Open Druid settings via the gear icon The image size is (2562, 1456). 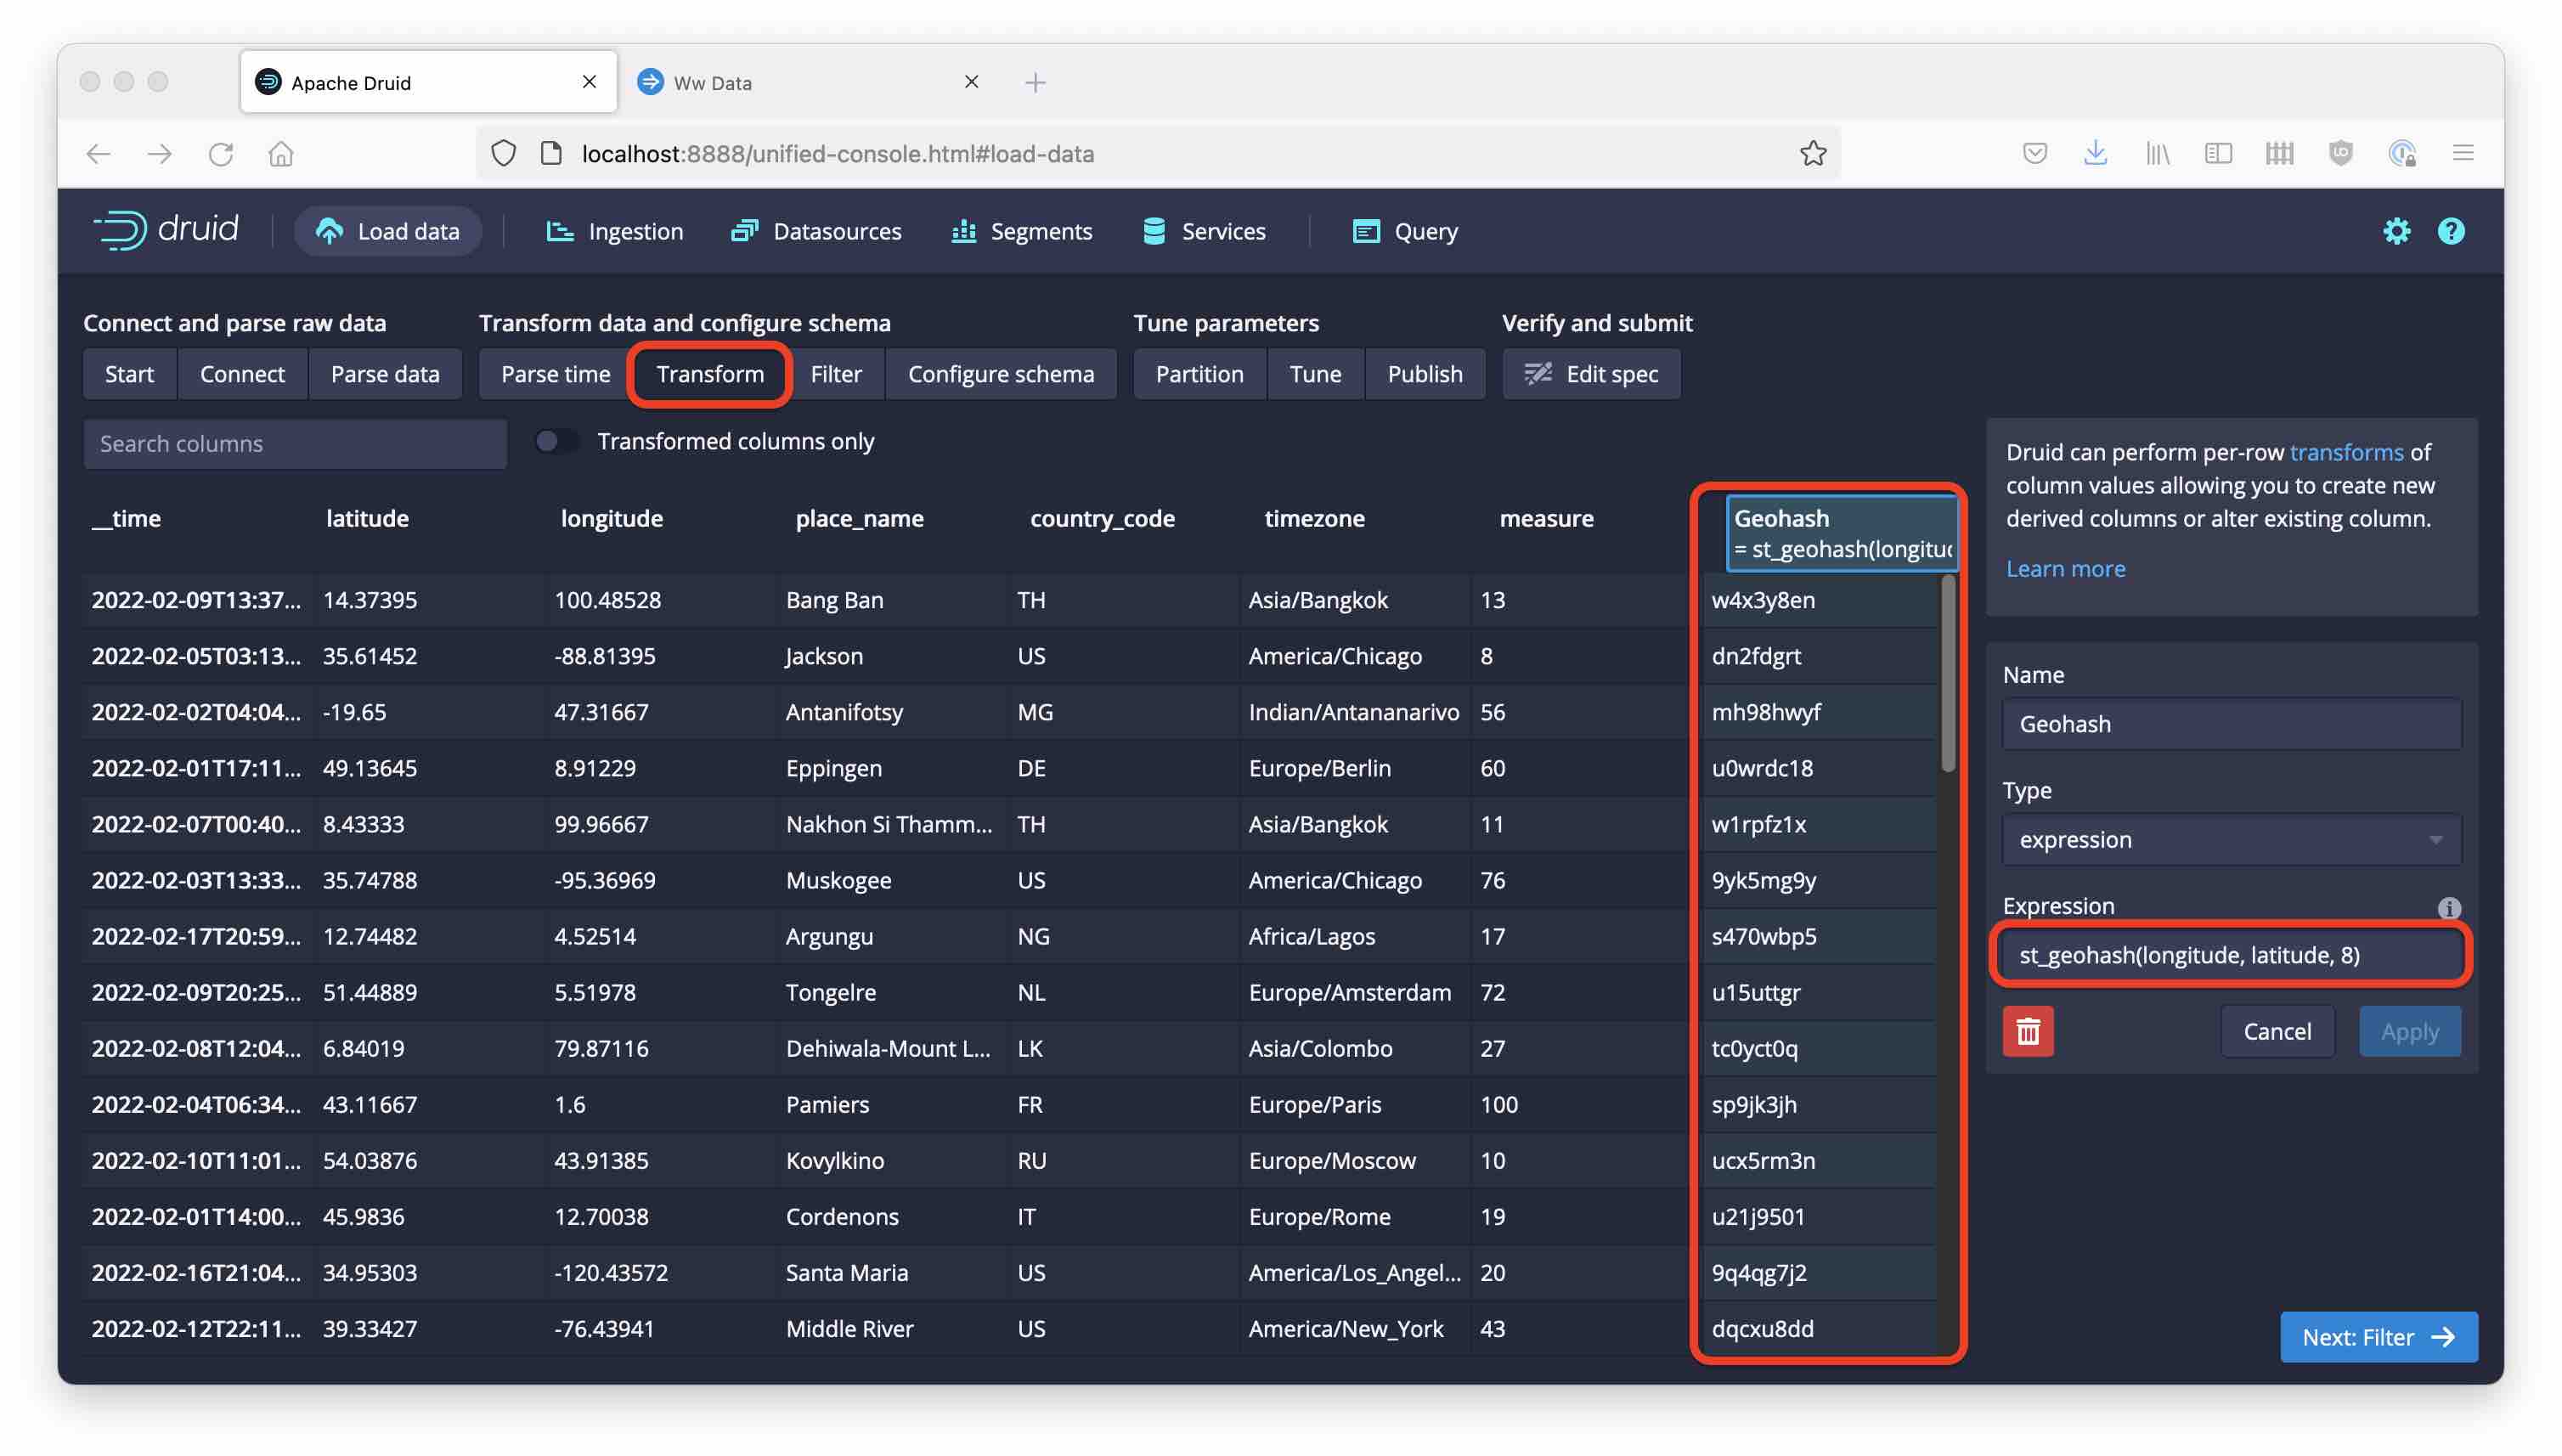pos(2397,231)
